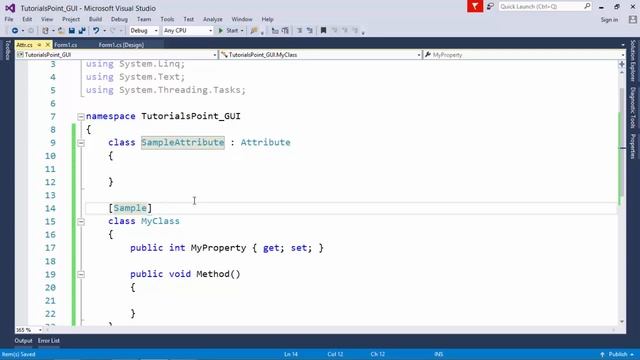Viewport: 640px width, 360px height.
Task: Click the Visual Studio logo icon
Action: [10, 8]
